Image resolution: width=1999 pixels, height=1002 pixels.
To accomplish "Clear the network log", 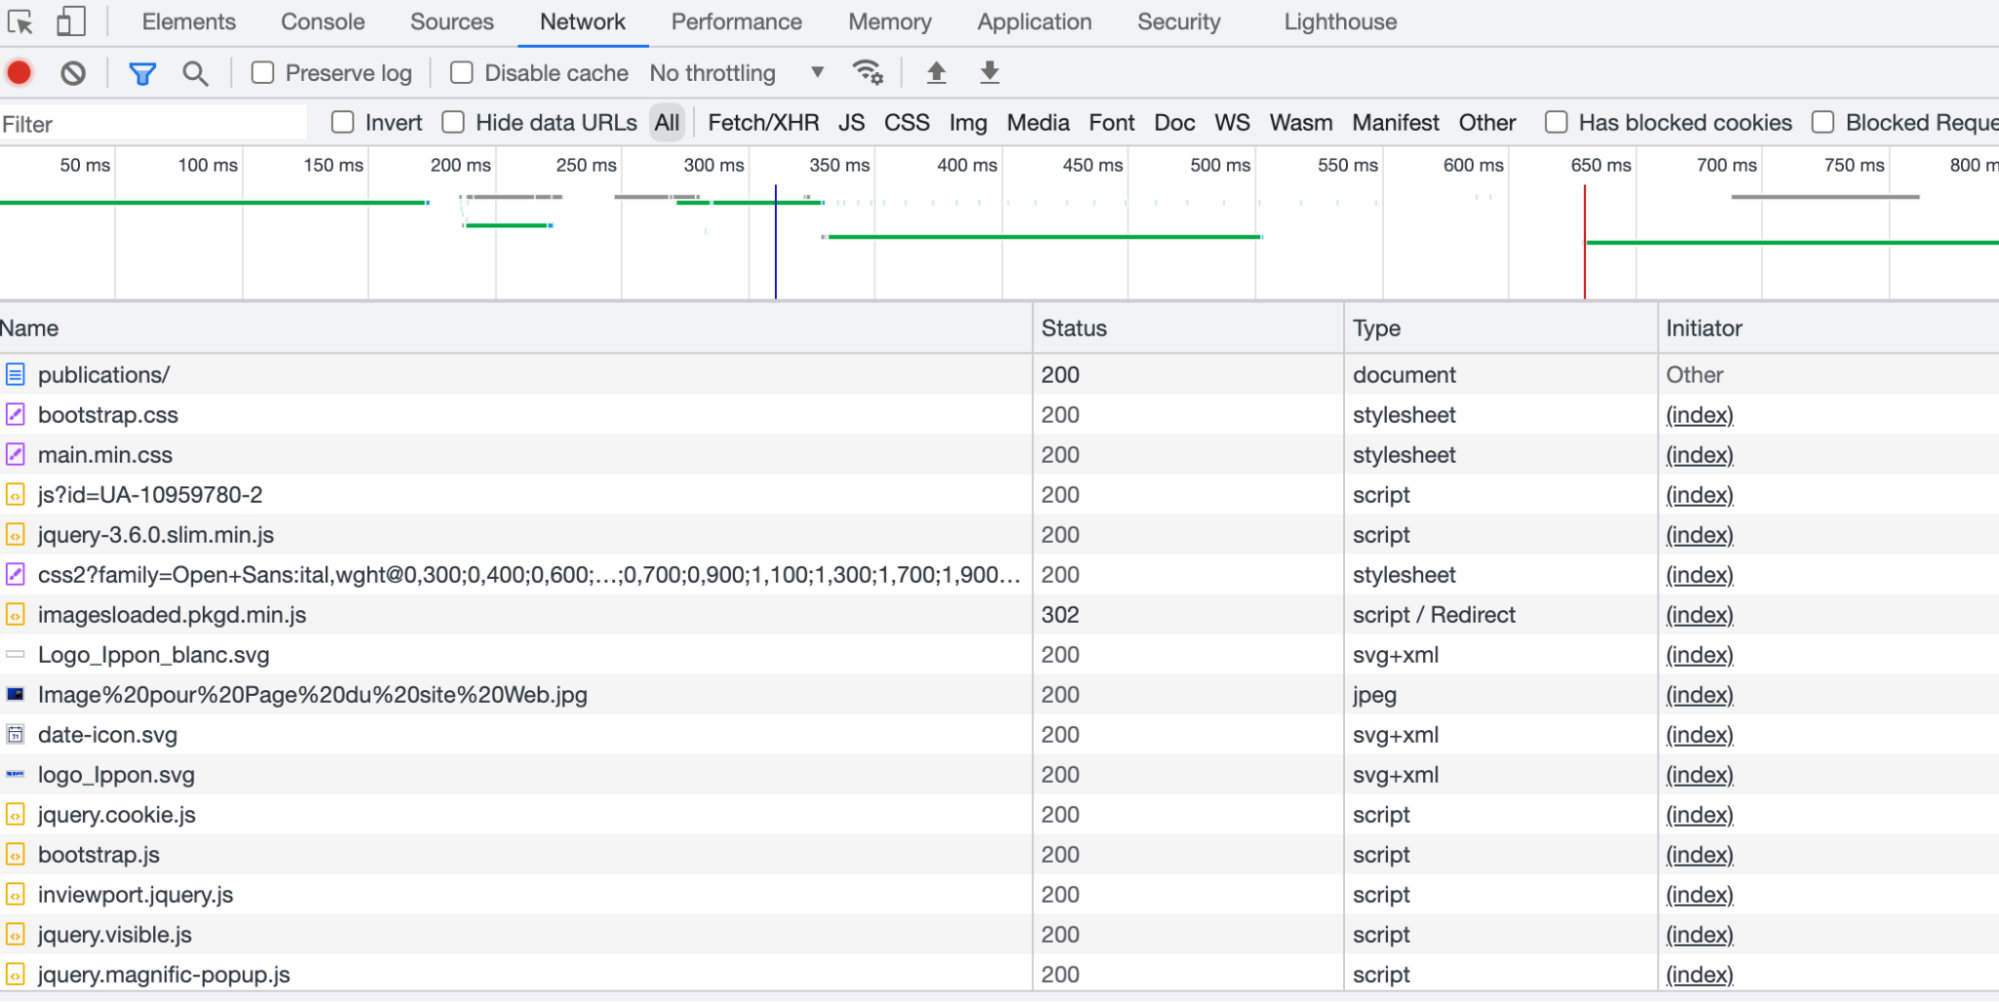I will (73, 73).
